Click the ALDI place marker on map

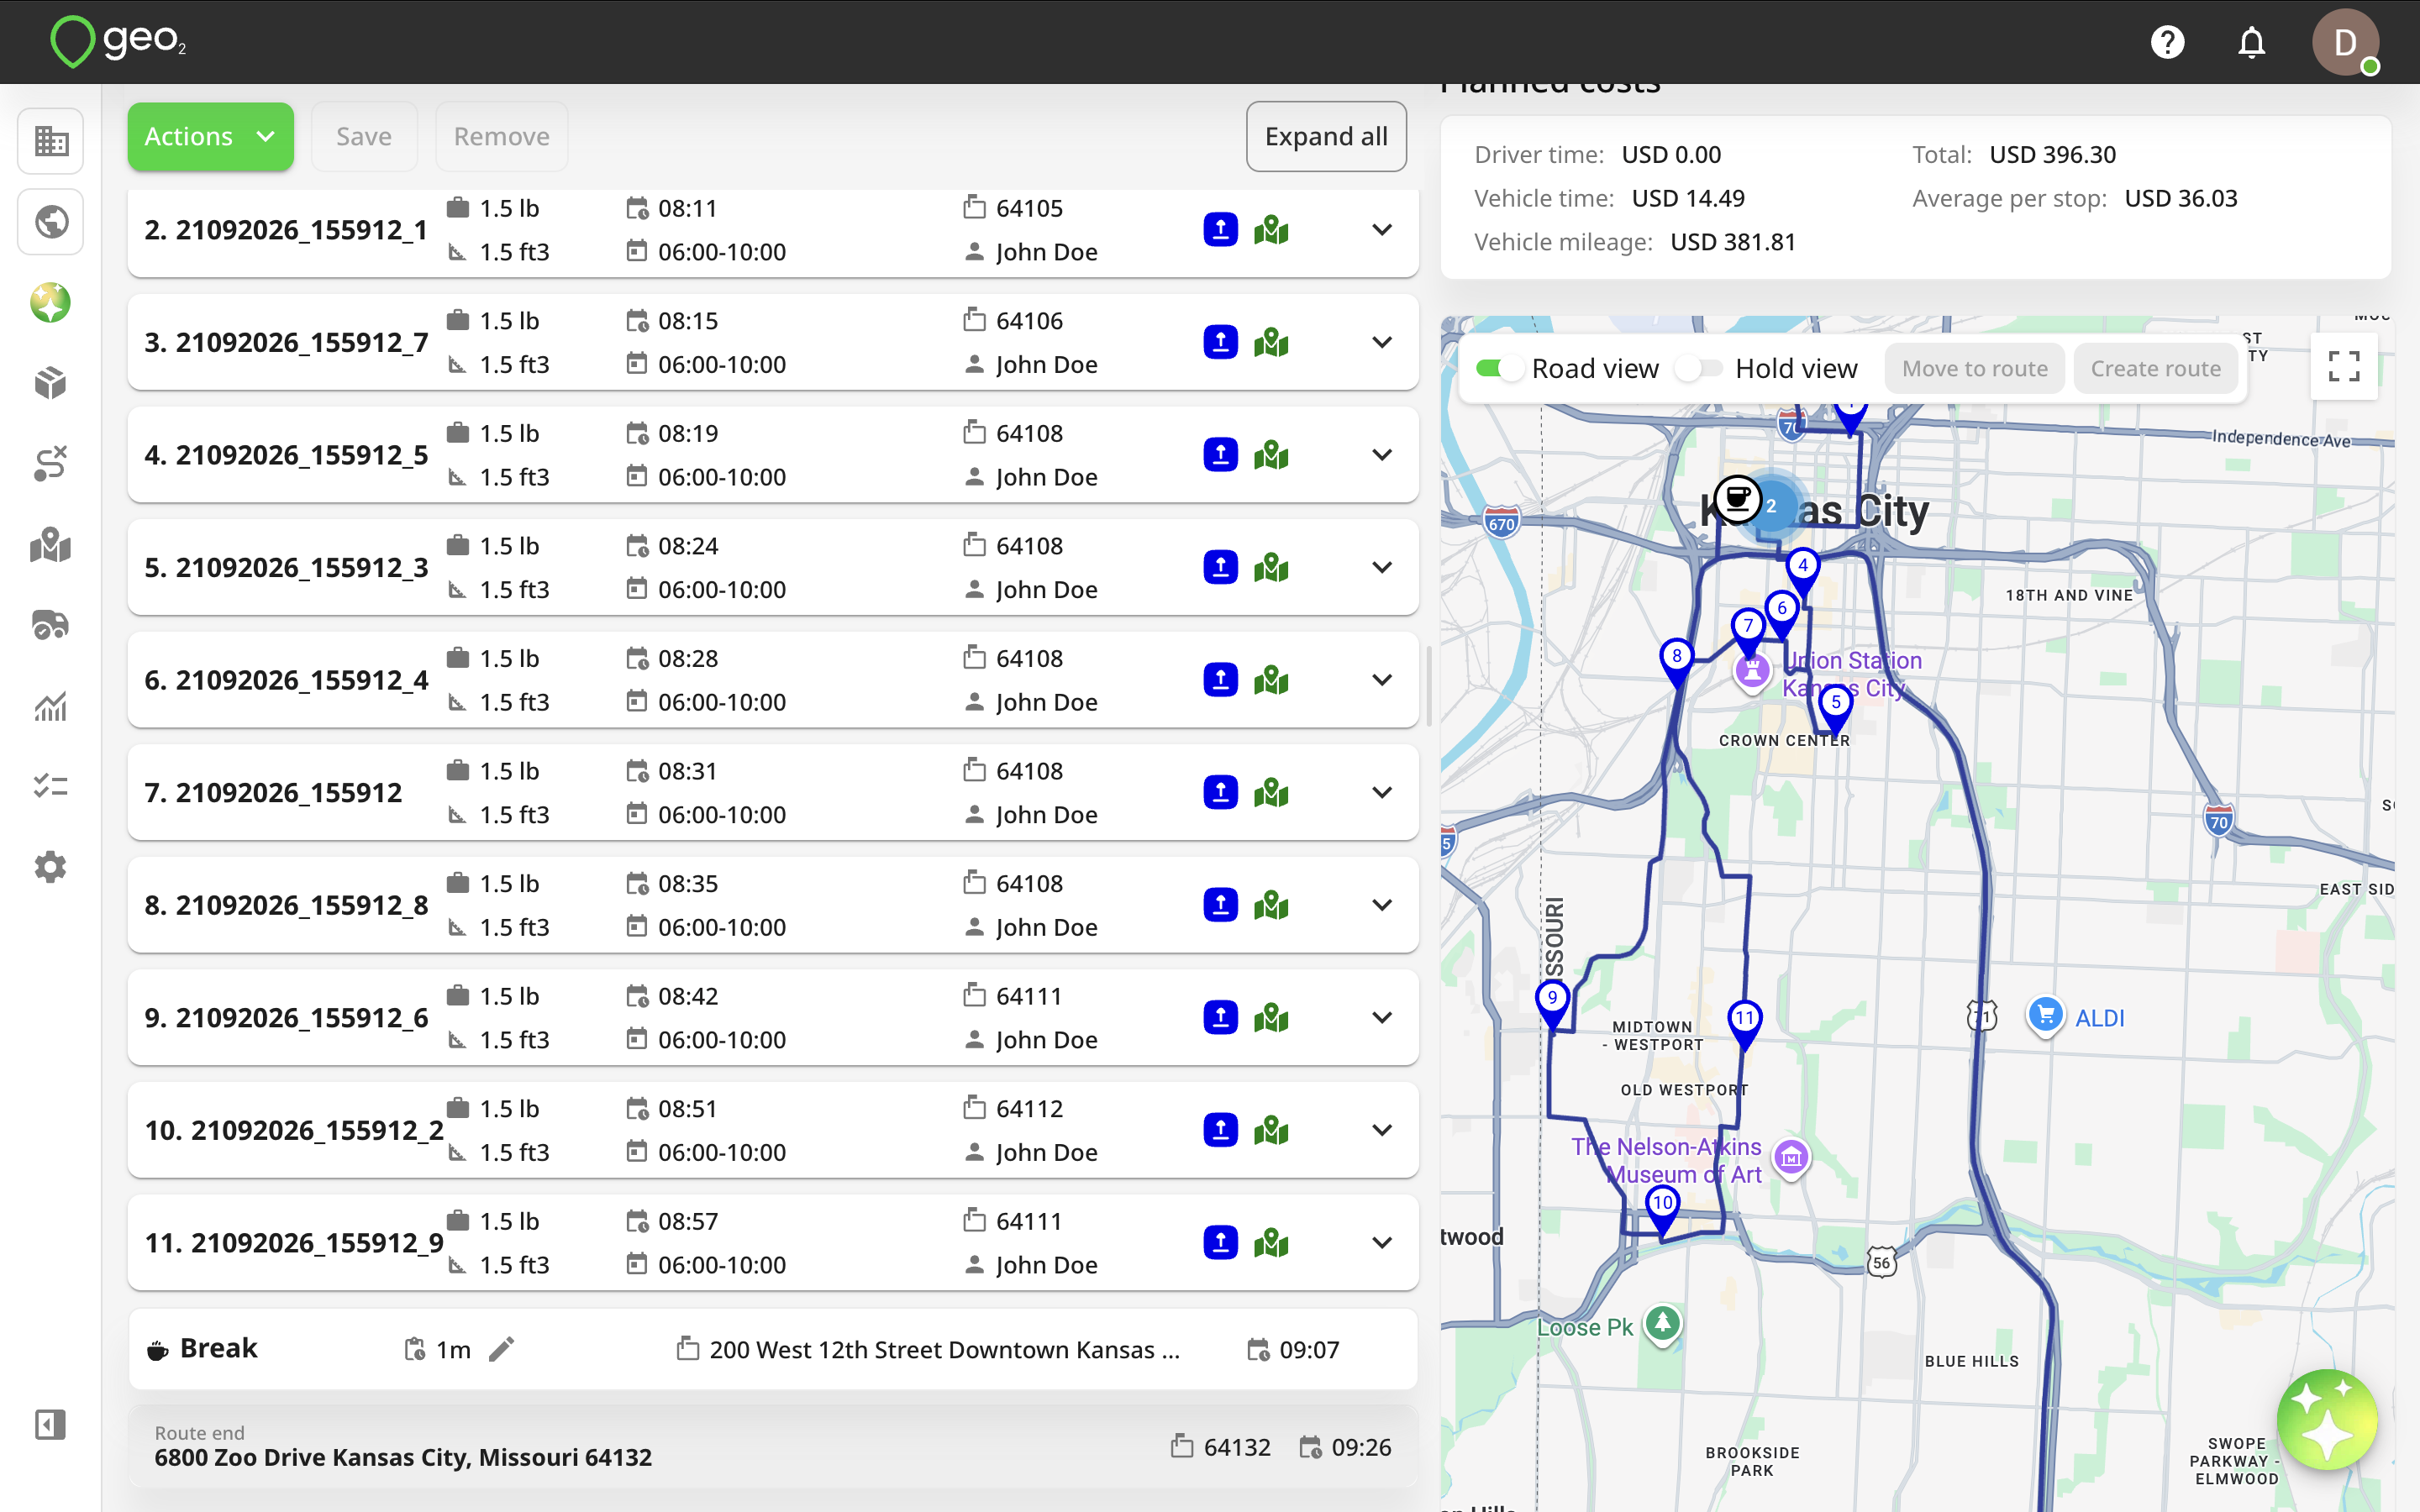[2045, 1015]
